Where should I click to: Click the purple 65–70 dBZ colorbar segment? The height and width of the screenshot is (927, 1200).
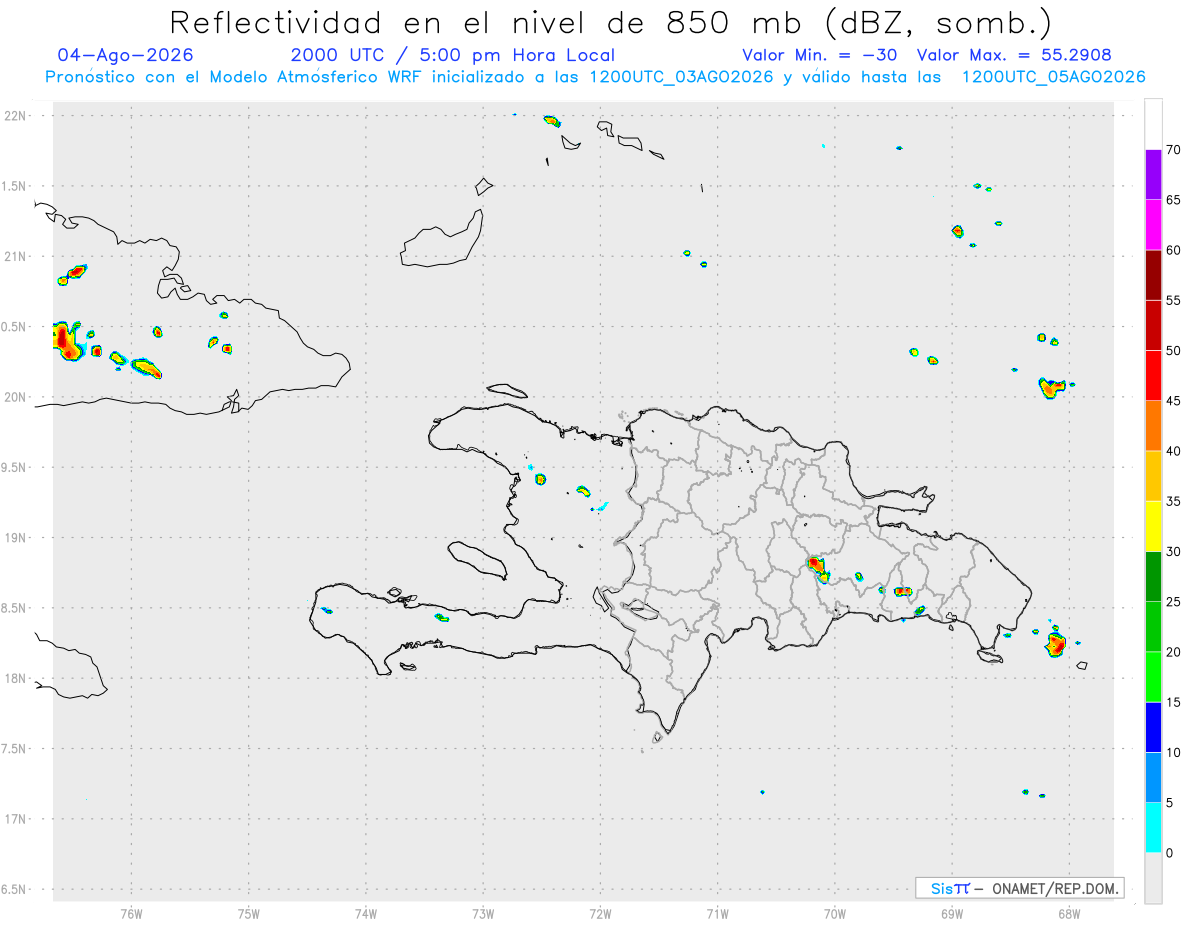click(x=1153, y=175)
